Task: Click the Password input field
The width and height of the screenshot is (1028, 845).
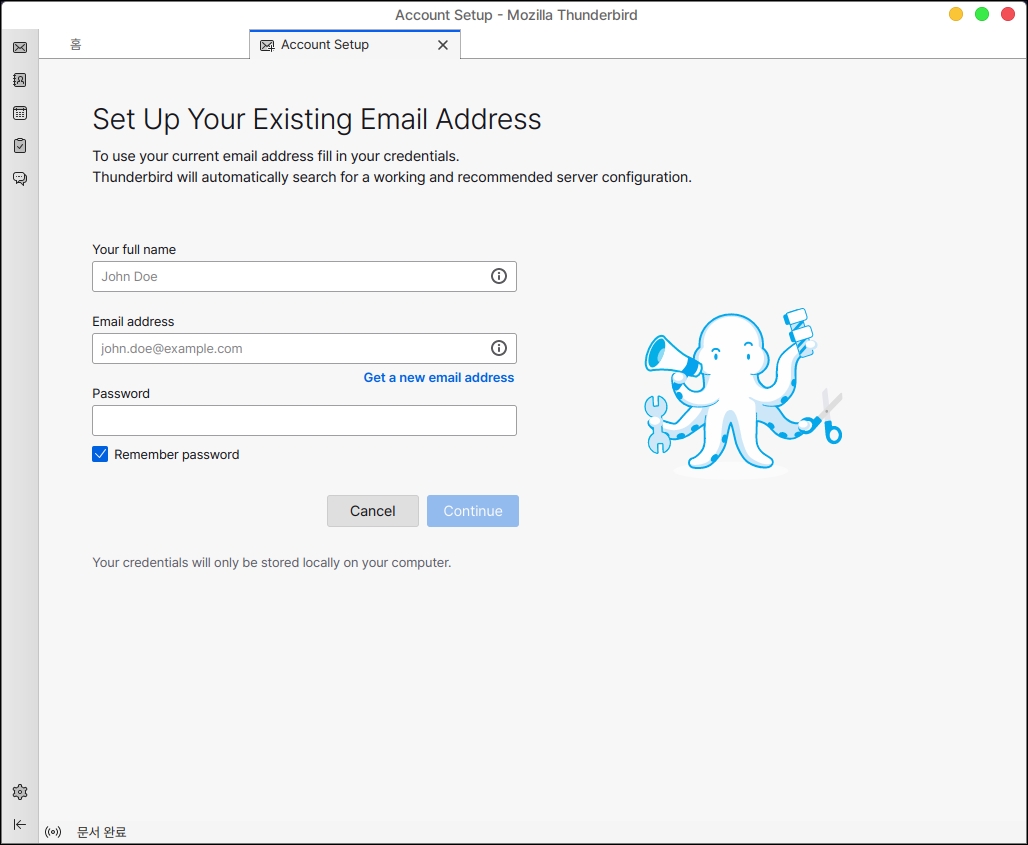Action: point(304,421)
